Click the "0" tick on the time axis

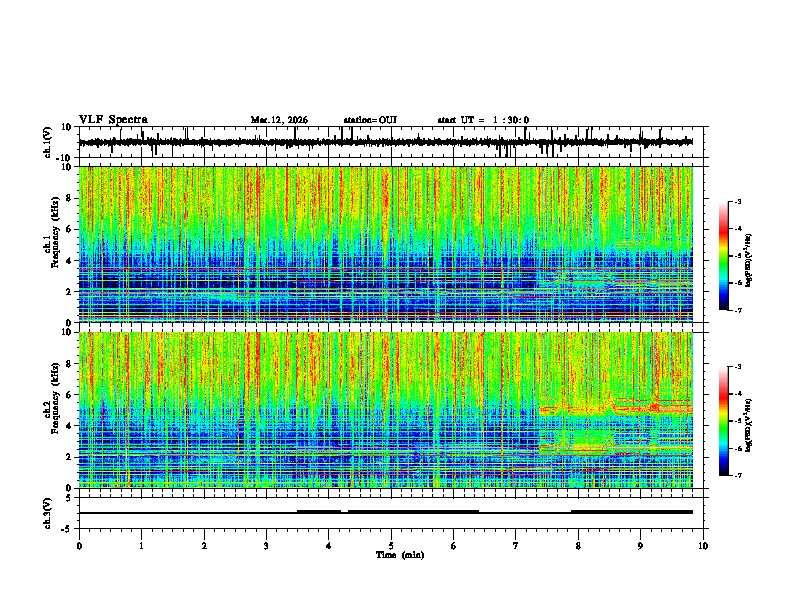[x=79, y=546]
